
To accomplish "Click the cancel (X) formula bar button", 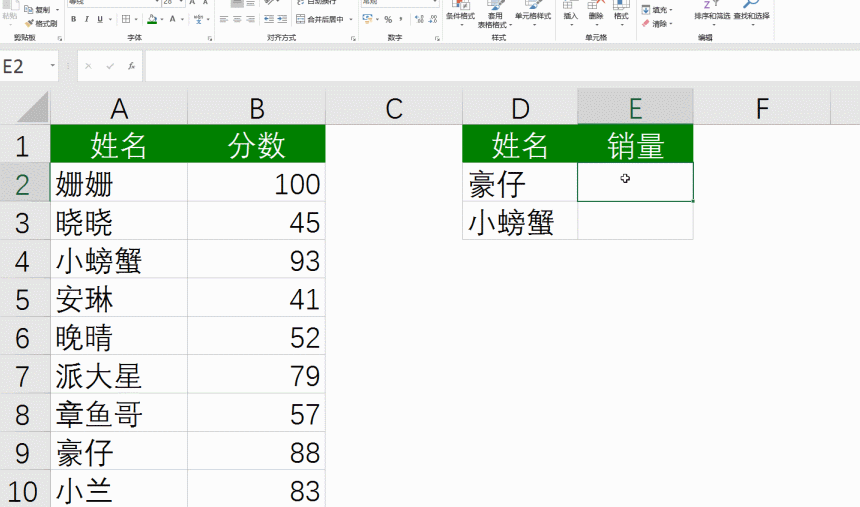I will [x=88, y=66].
